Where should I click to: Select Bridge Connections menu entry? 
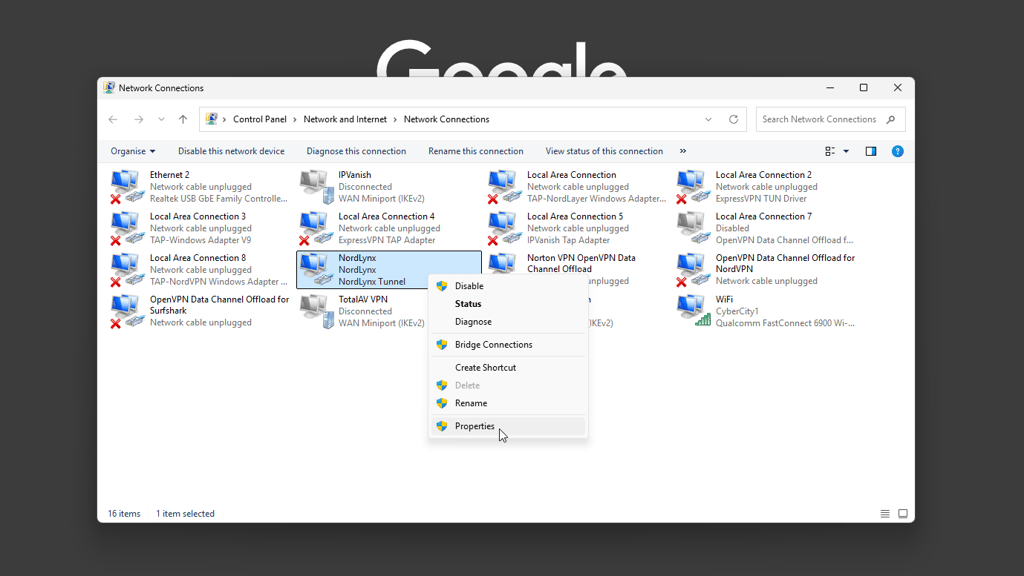(x=508, y=345)
